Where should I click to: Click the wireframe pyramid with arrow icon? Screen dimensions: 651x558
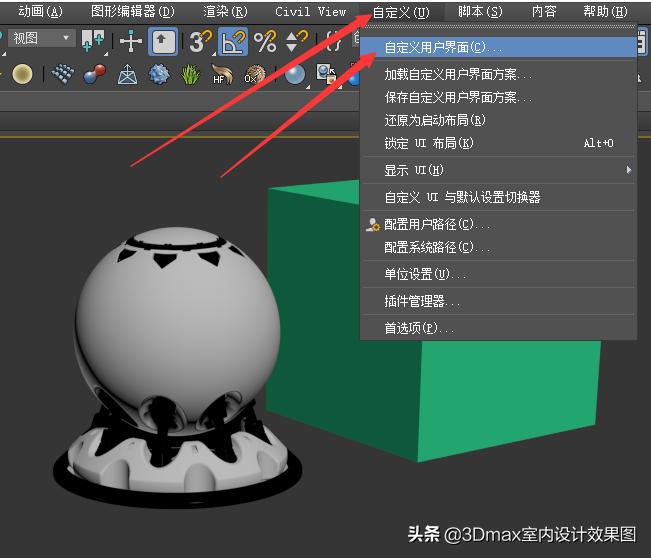coord(127,75)
